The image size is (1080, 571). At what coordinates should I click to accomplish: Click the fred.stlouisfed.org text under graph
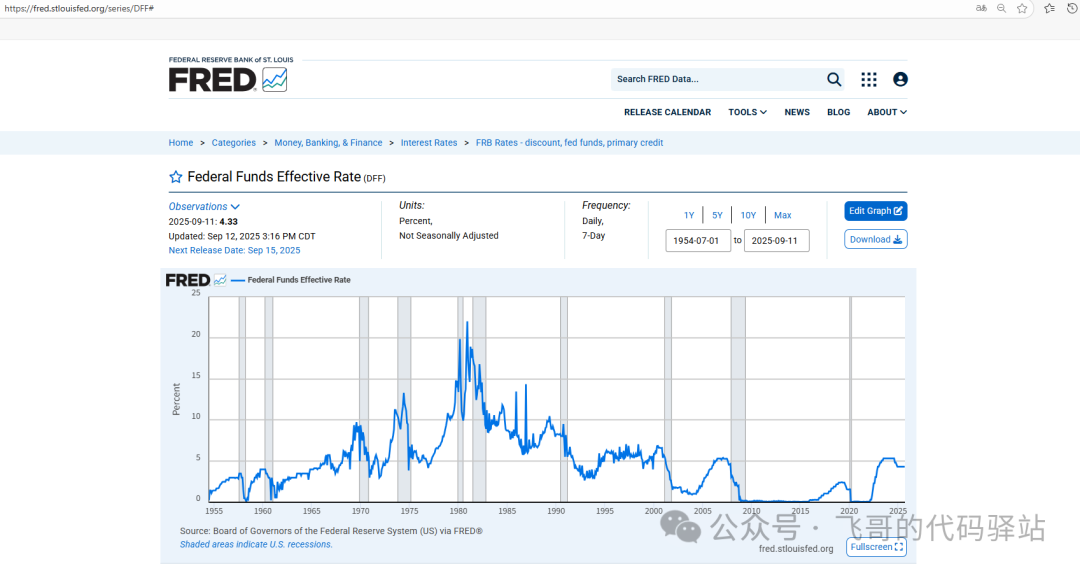796,549
